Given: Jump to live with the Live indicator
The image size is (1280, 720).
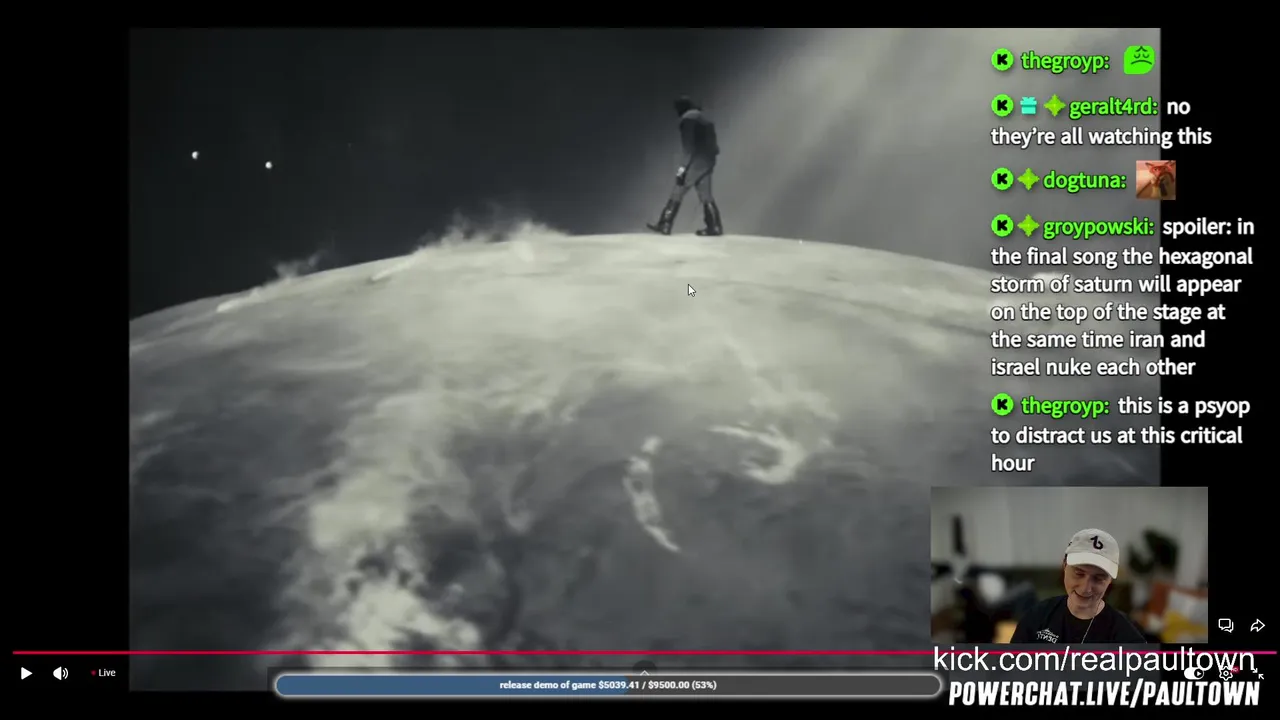Looking at the screenshot, I should point(103,673).
